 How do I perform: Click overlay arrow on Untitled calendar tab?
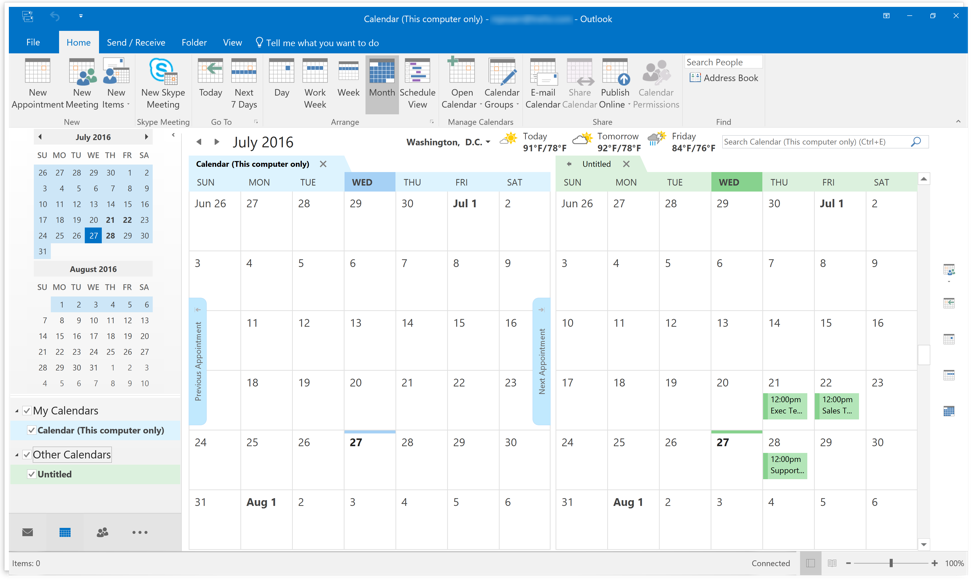tap(569, 164)
